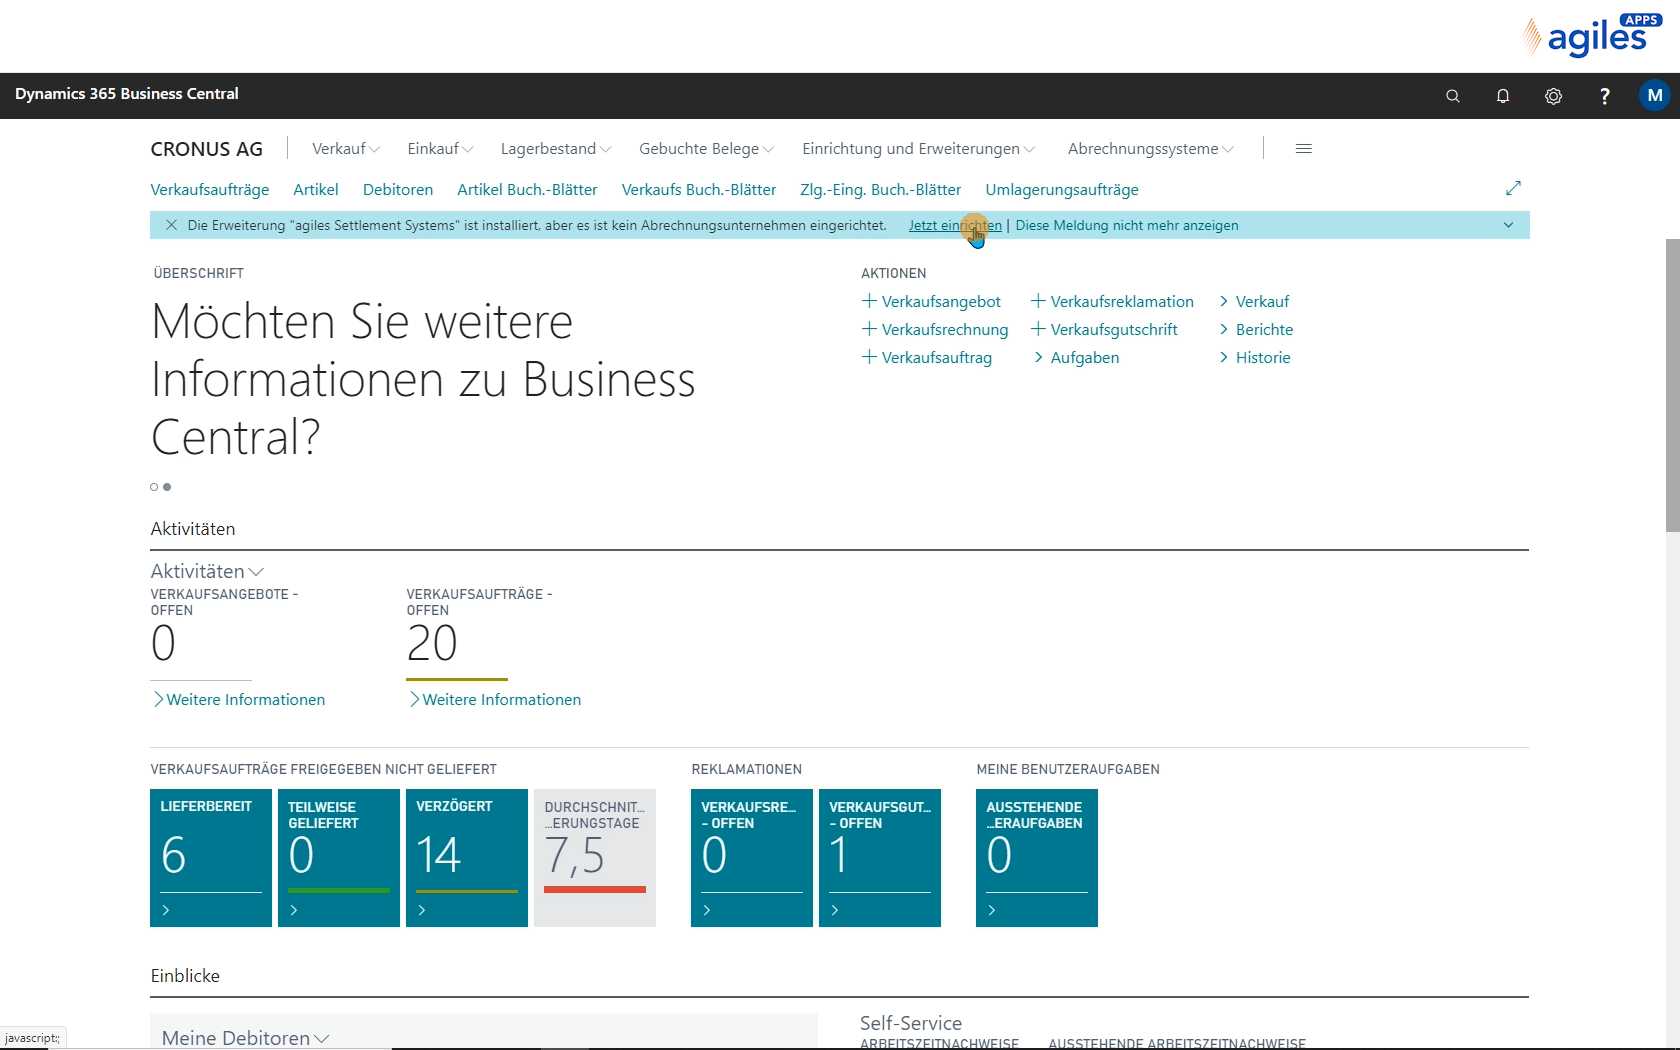Image resolution: width=1680 pixels, height=1050 pixels.
Task: Open the Aufgaben action group
Action: tap(1076, 357)
